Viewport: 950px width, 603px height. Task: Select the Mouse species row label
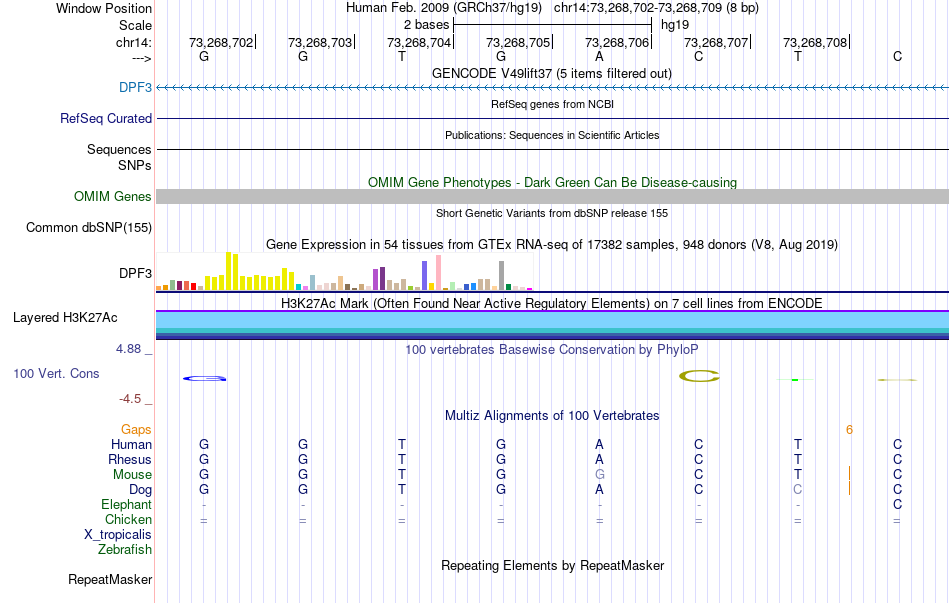[131, 475]
